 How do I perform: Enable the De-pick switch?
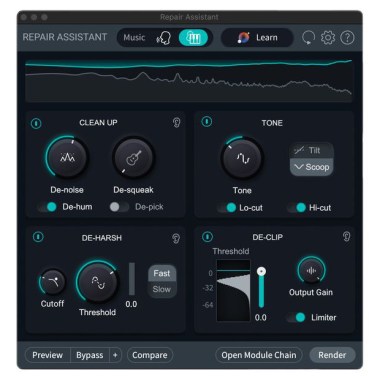[x=119, y=207]
